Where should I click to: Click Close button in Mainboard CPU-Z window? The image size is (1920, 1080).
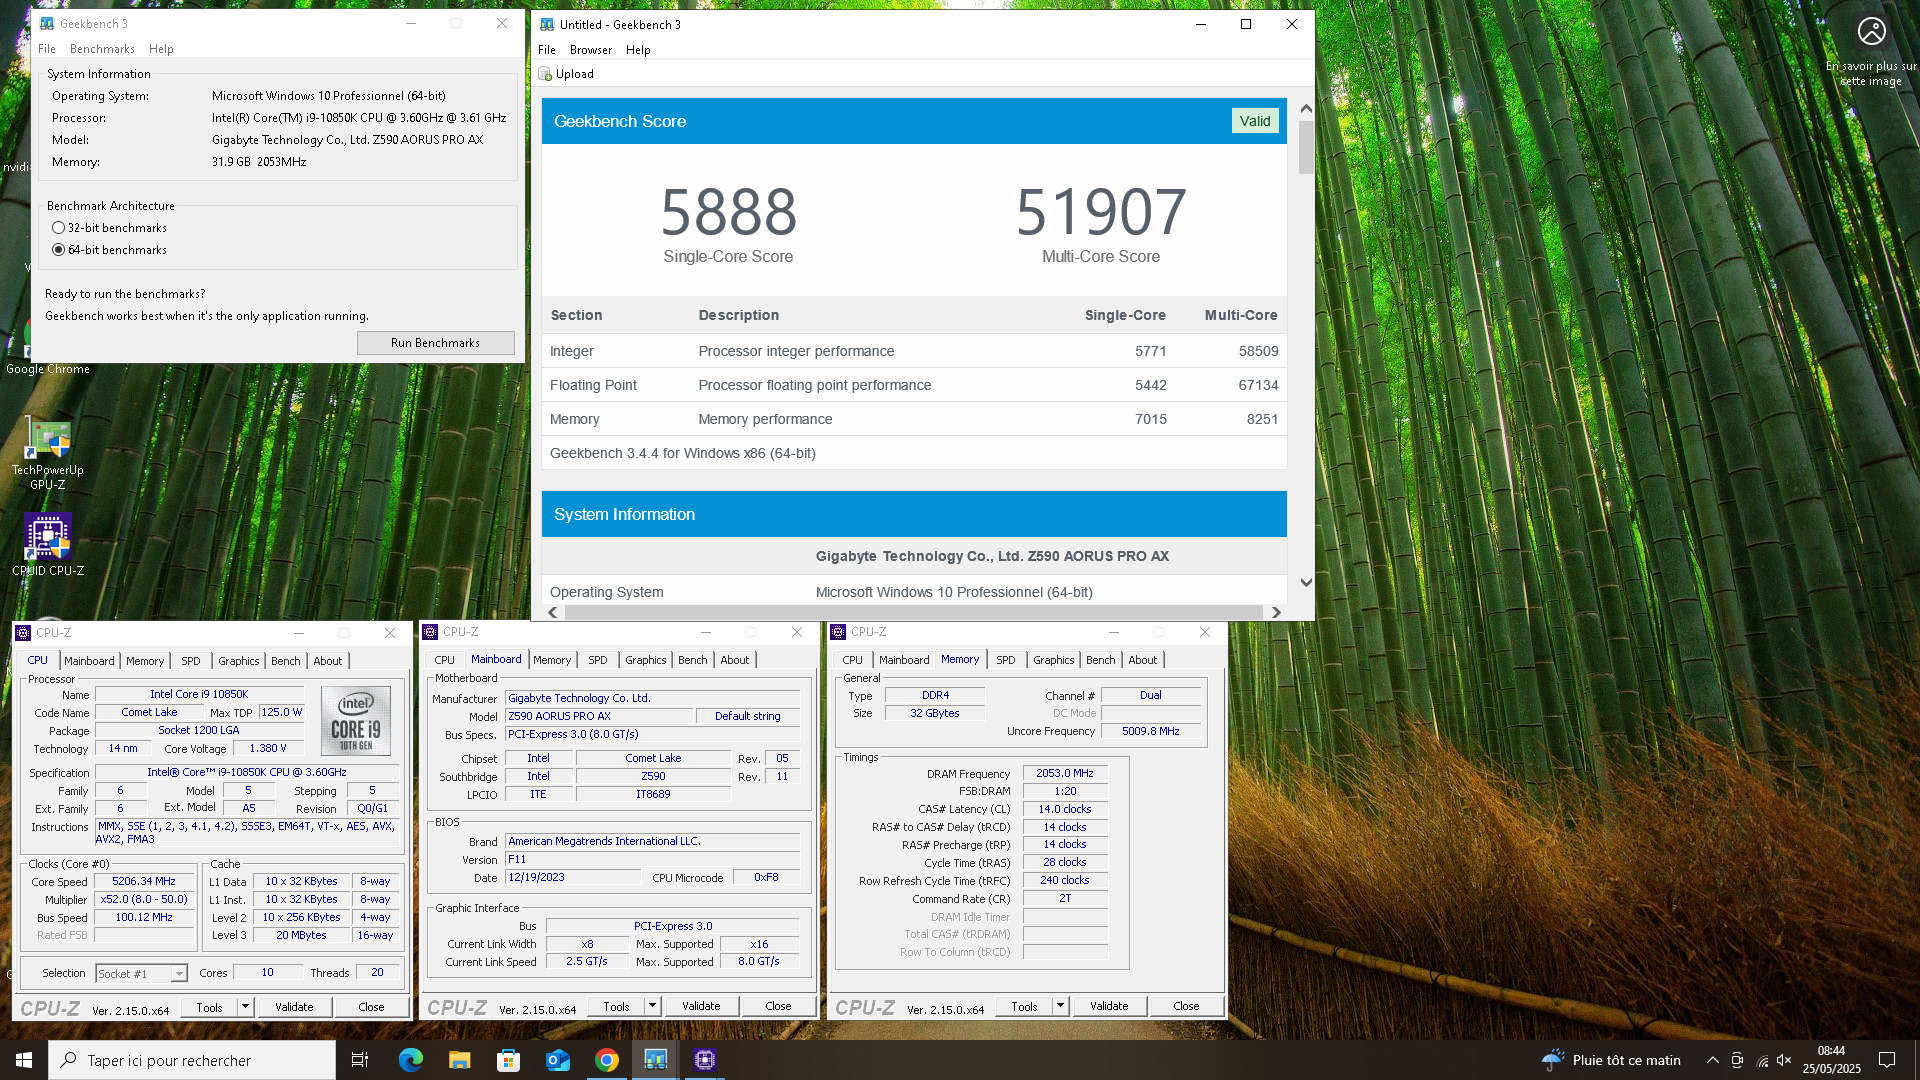click(x=778, y=1006)
